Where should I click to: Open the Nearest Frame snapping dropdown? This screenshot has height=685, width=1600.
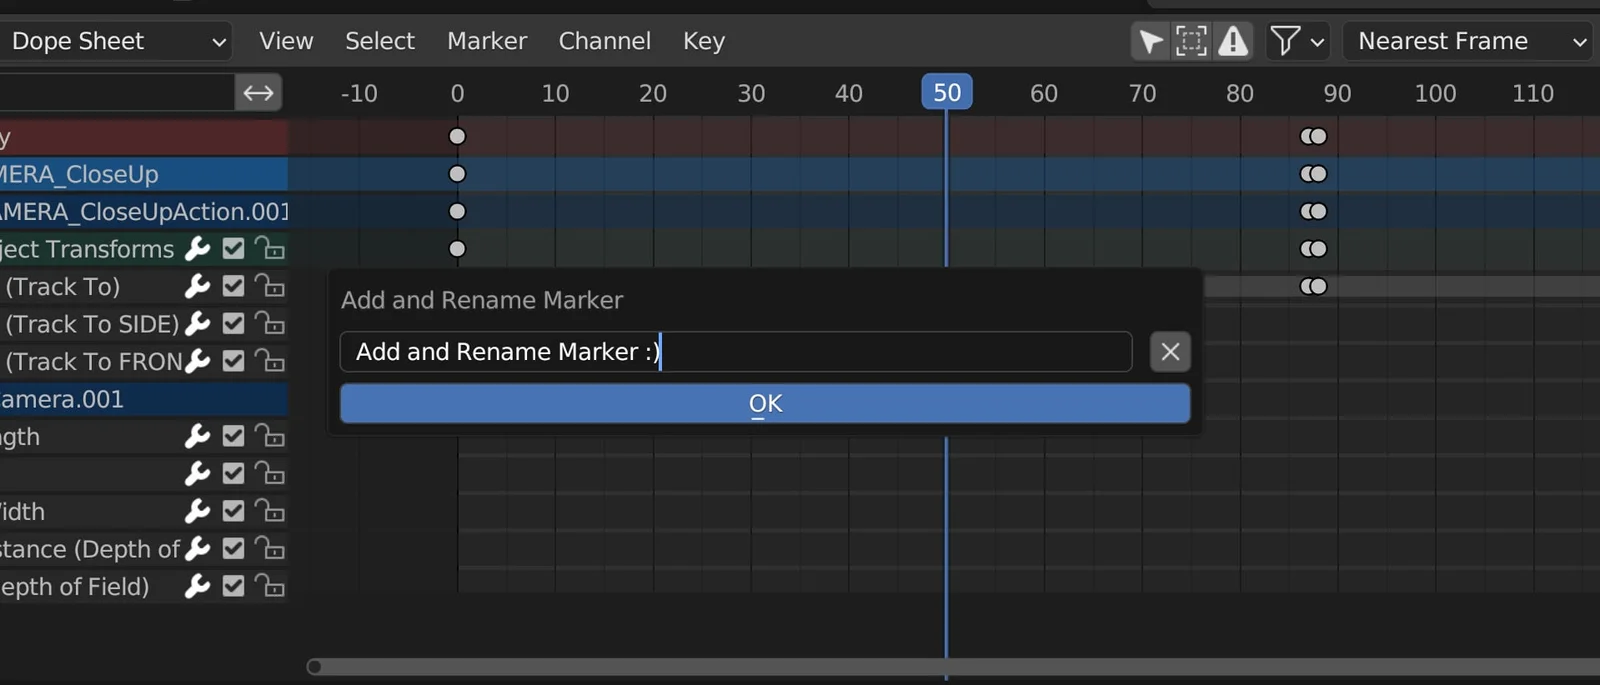1468,41
